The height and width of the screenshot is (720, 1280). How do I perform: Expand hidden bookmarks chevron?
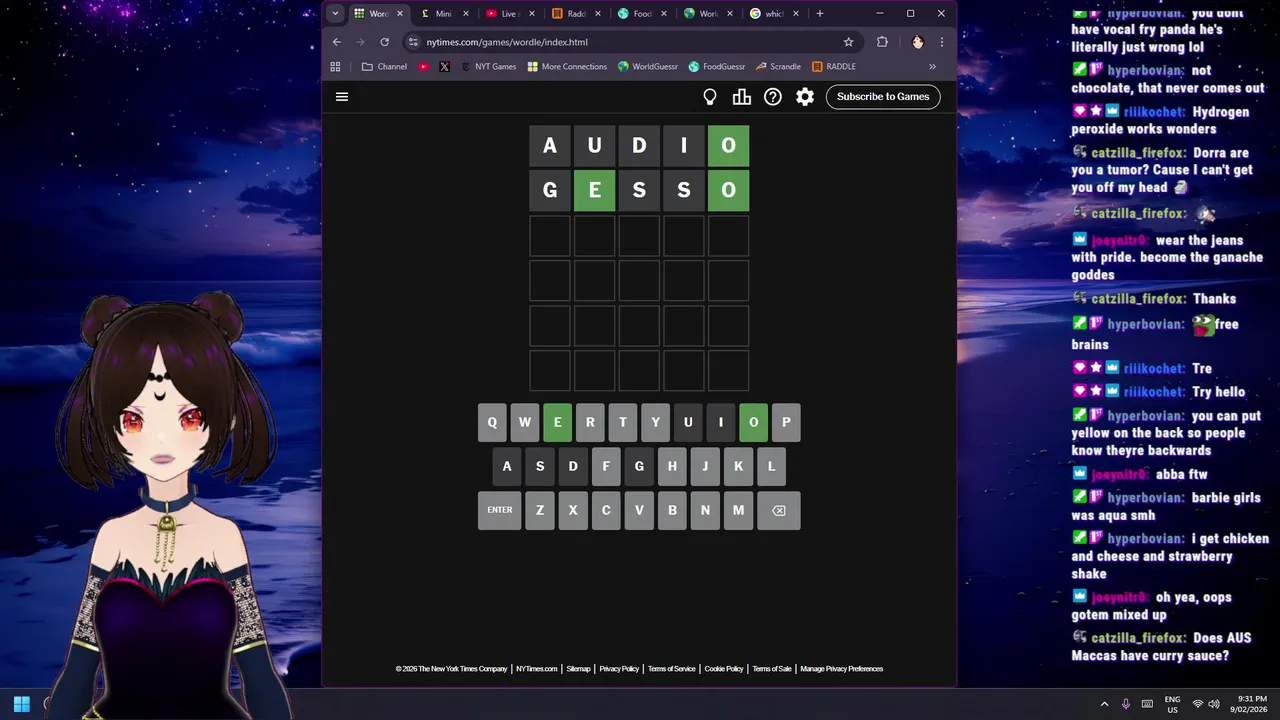(x=932, y=67)
